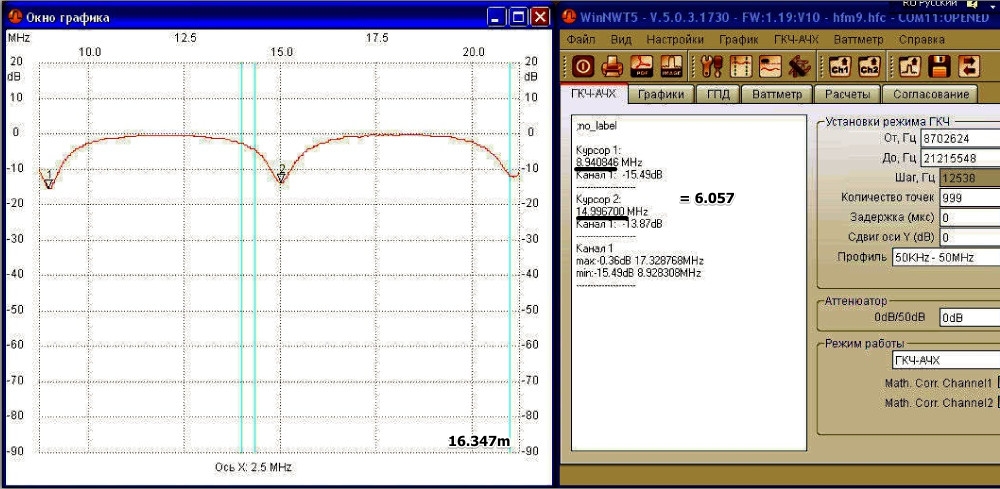The image size is (1000, 489).
Task: Click the max:-0.36dB 17.328768MHz line
Action: pyautogui.click(x=640, y=261)
